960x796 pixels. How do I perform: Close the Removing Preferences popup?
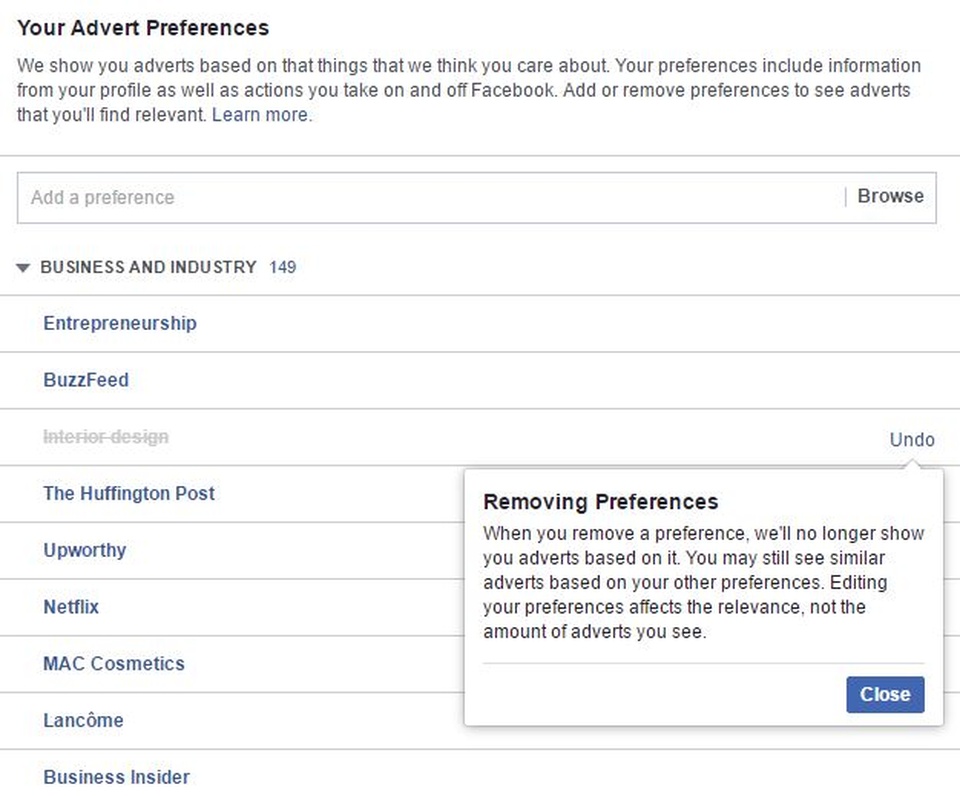coord(885,694)
